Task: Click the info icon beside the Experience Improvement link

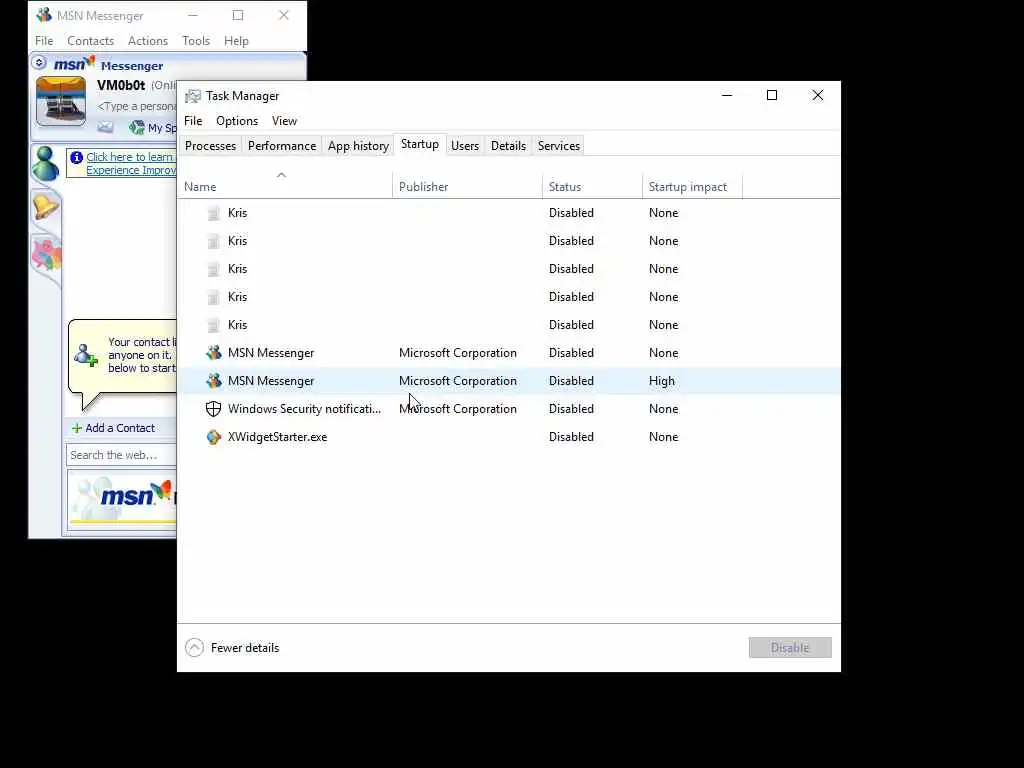Action: tap(76, 157)
